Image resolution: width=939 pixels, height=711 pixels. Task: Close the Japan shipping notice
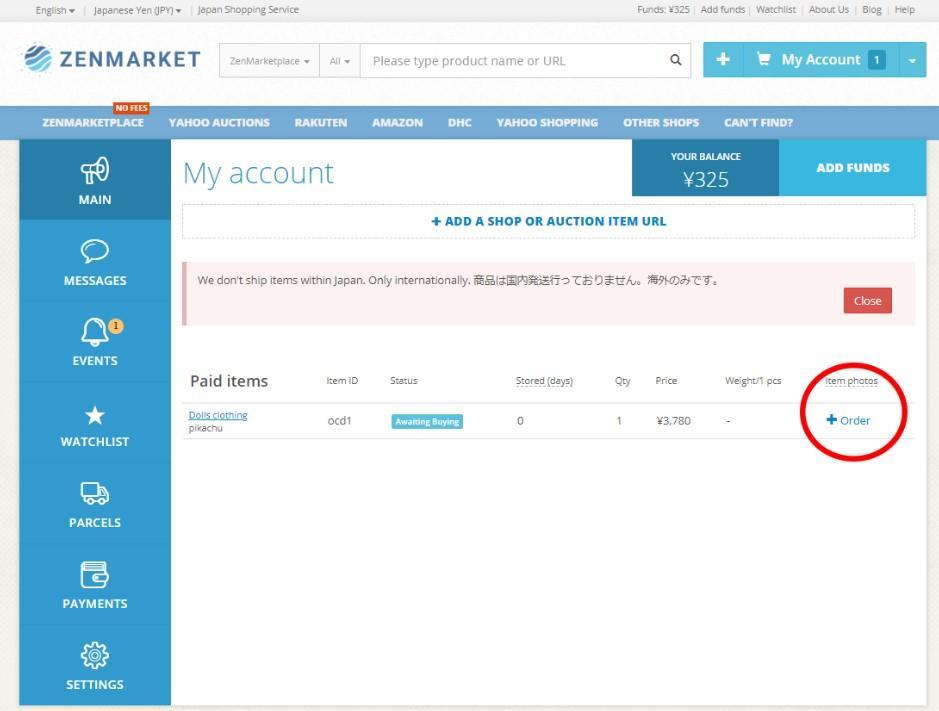coord(867,301)
